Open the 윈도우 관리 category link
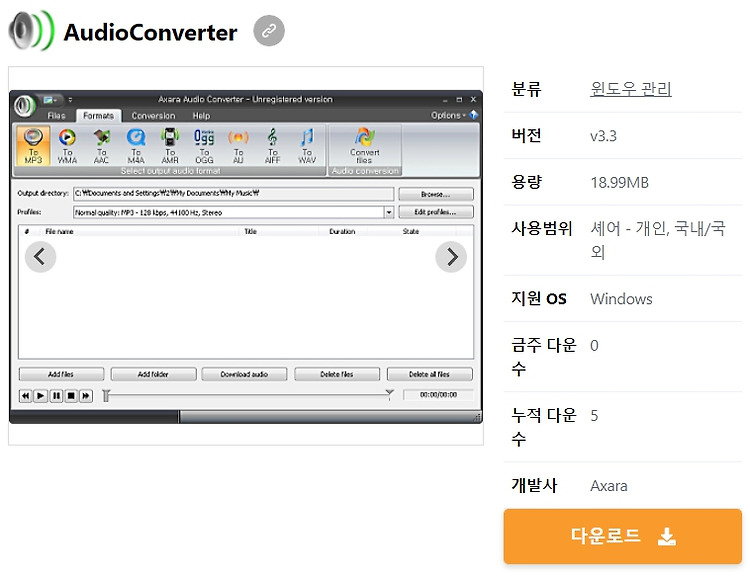 click(630, 89)
